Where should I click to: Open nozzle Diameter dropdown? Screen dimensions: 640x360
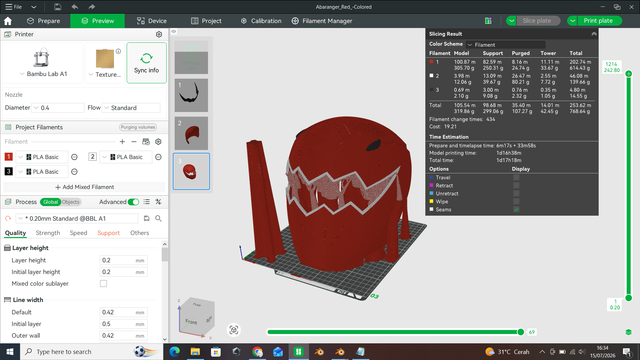(58, 108)
